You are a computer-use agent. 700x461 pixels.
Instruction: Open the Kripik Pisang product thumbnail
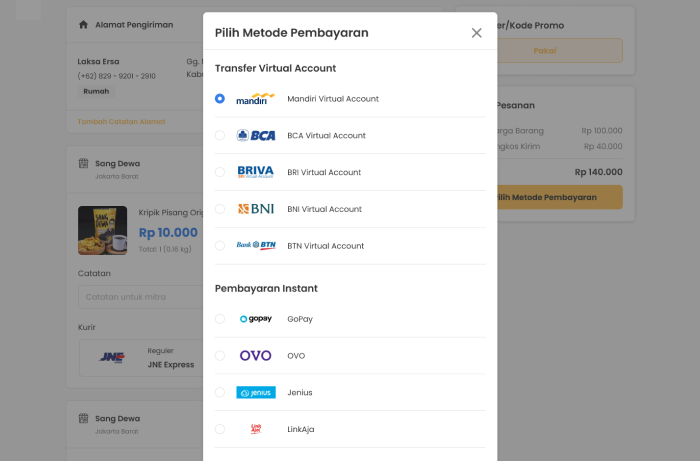103,230
